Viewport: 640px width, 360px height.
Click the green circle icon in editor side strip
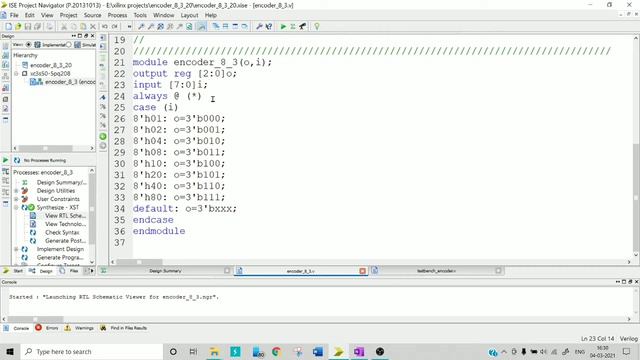click(103, 136)
